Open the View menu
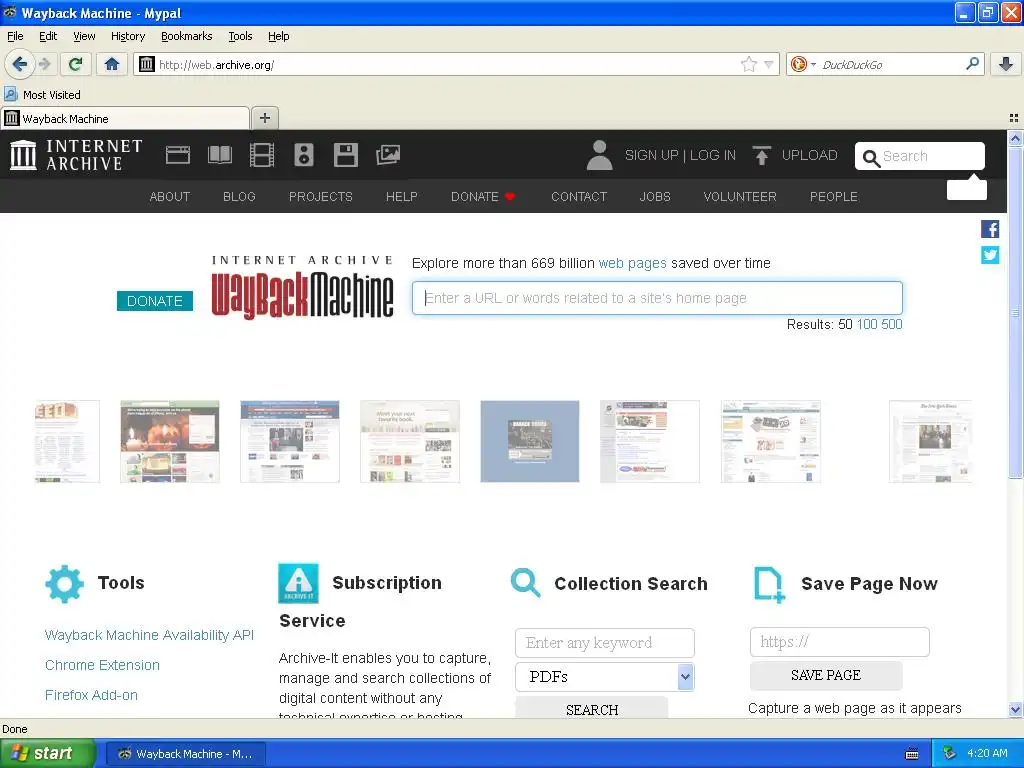 click(x=84, y=36)
